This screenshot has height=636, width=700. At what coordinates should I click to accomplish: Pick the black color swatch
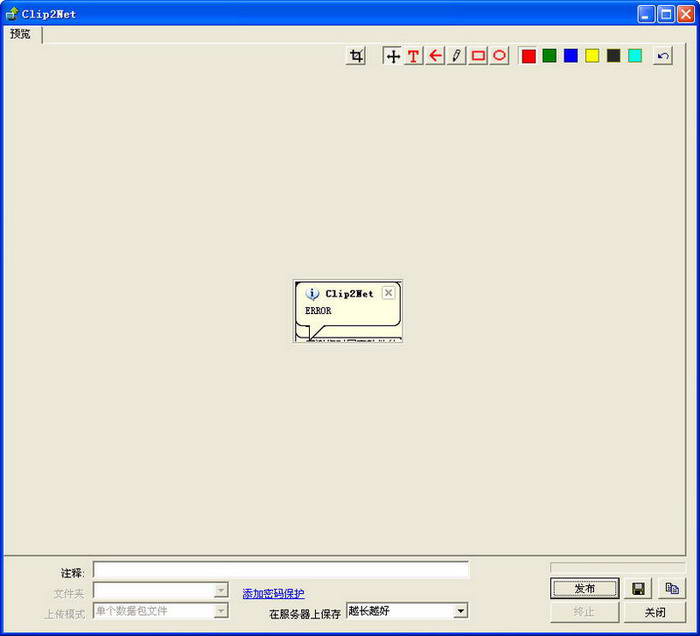pos(614,56)
